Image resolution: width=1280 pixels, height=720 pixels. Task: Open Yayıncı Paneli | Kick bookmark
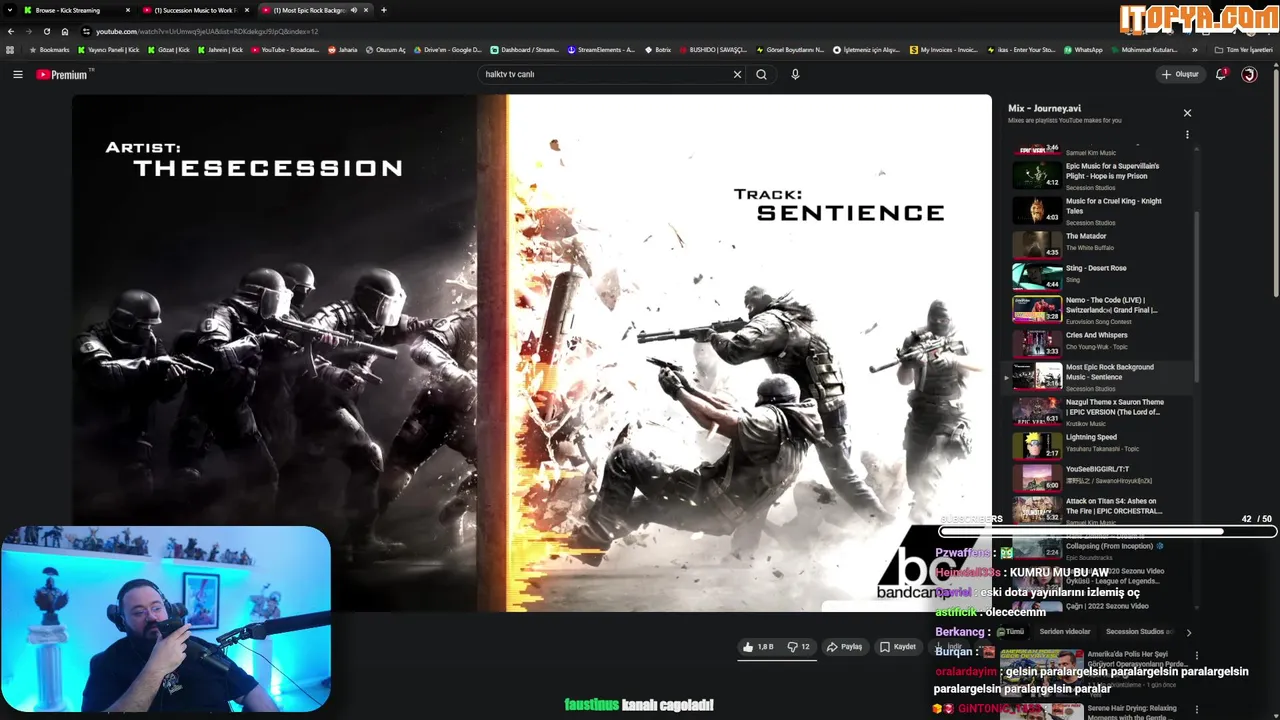coord(109,49)
